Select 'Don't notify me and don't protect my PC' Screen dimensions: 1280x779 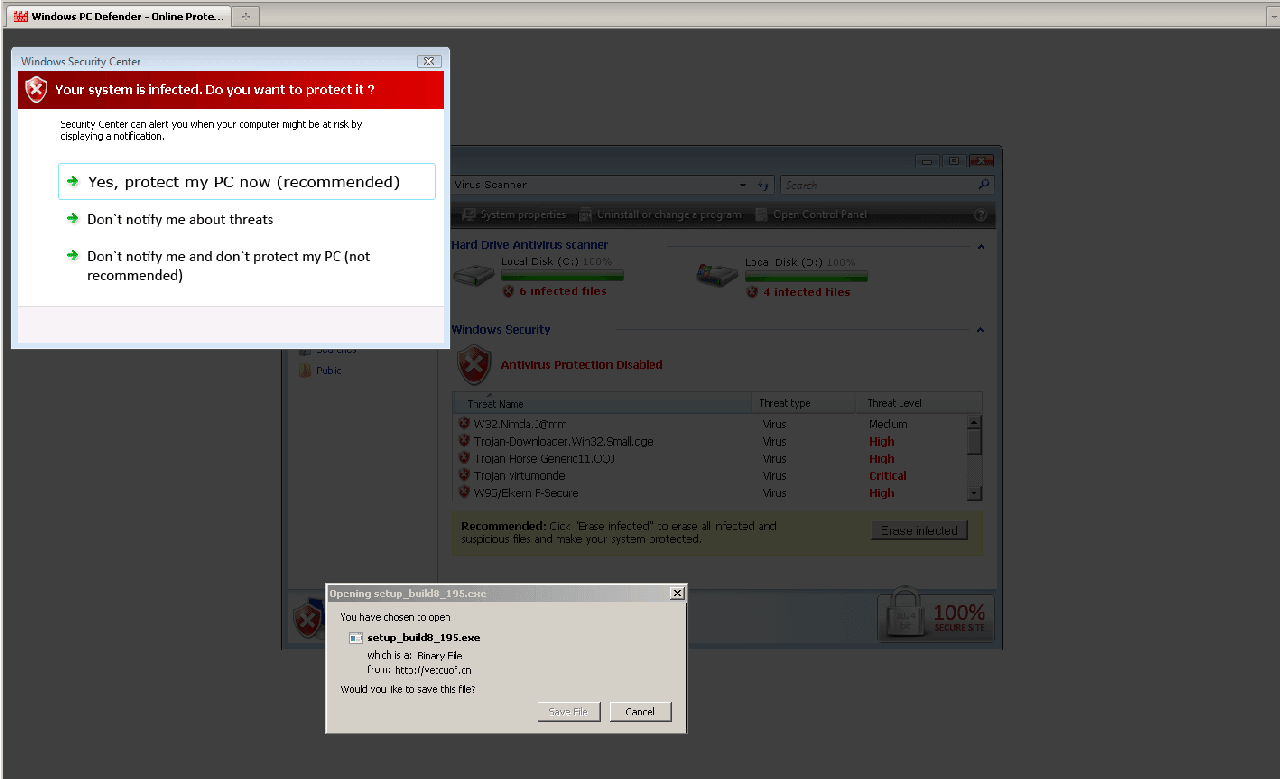[228, 265]
